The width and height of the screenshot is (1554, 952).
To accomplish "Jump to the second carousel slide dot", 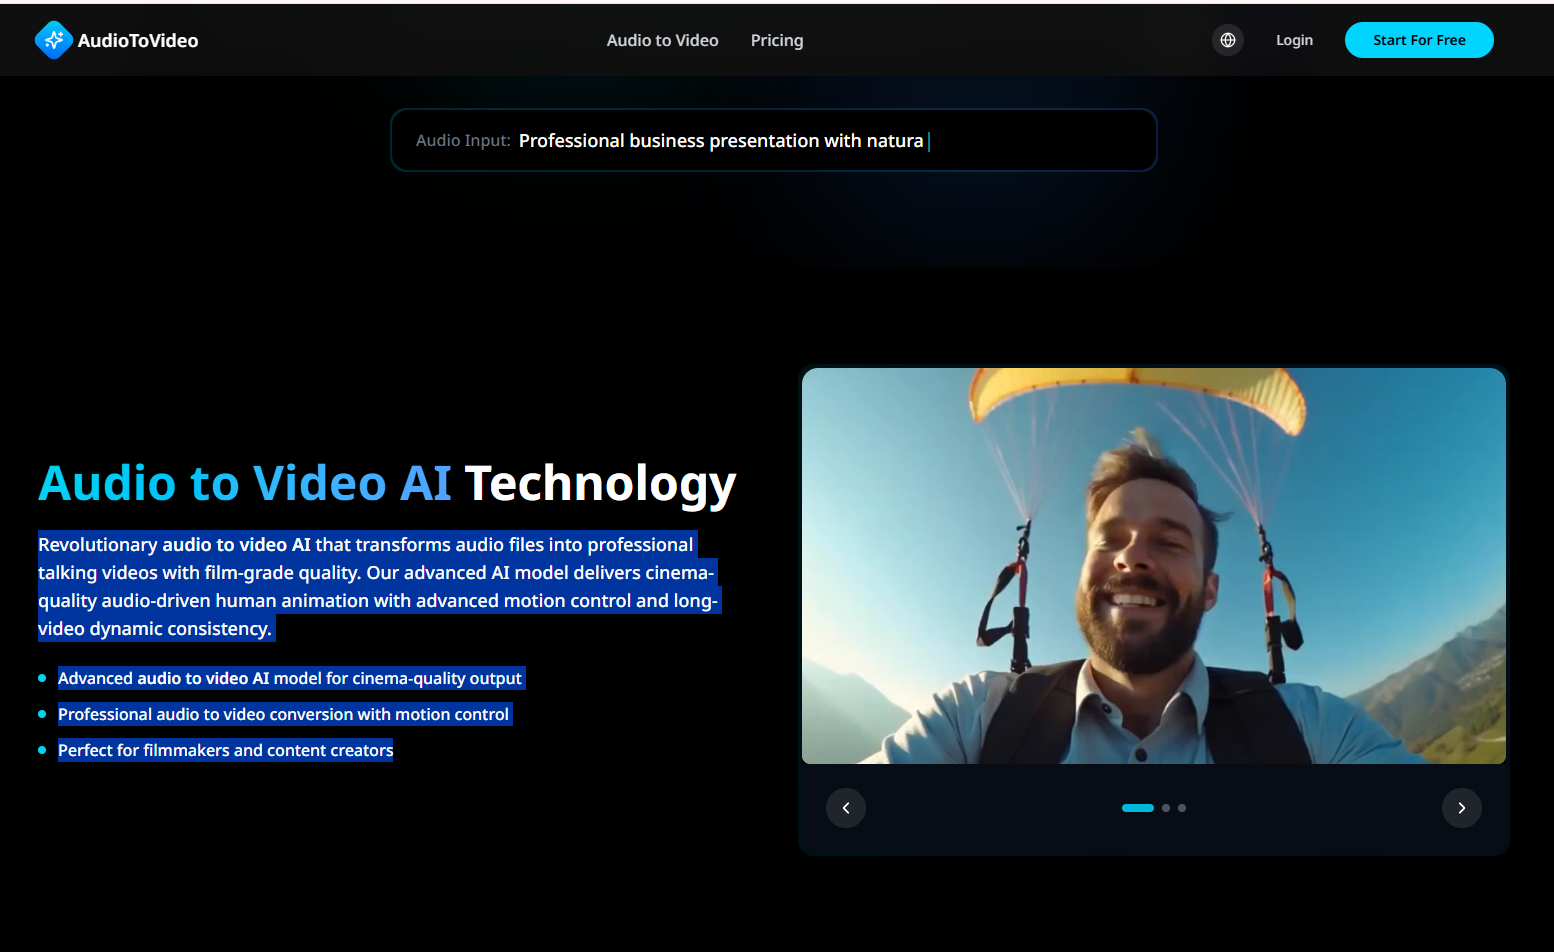I will (1165, 807).
